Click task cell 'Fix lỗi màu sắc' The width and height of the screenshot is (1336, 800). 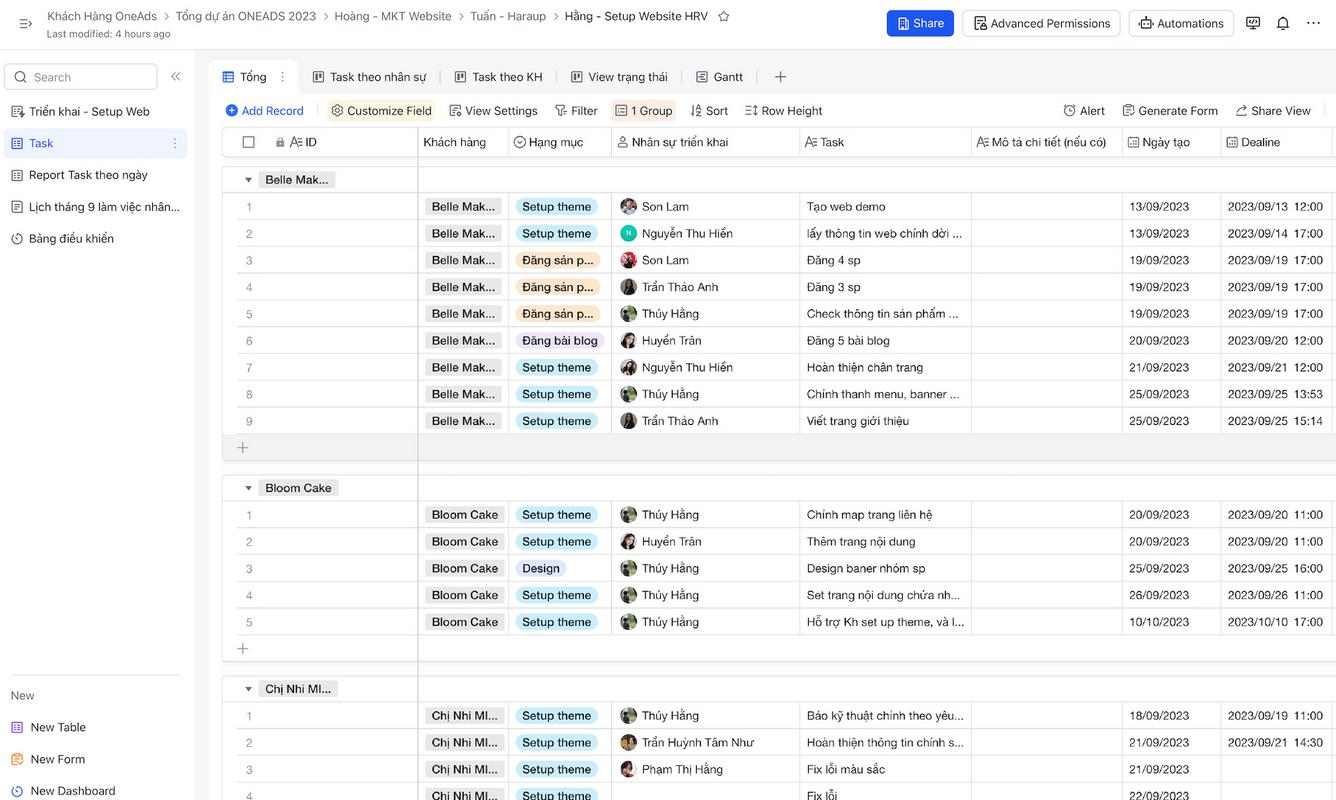[x=885, y=770]
